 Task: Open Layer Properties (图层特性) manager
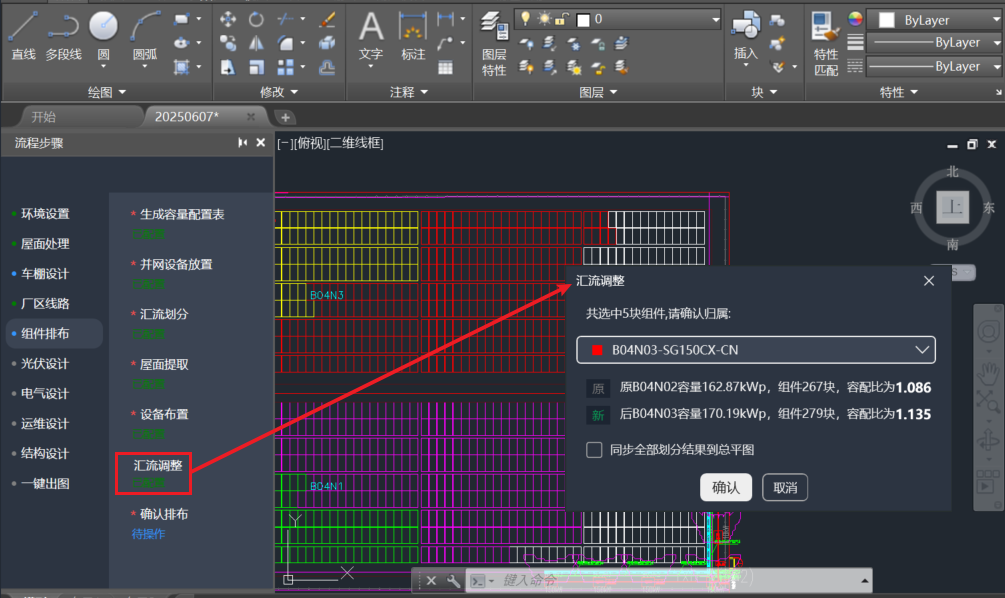(x=494, y=44)
